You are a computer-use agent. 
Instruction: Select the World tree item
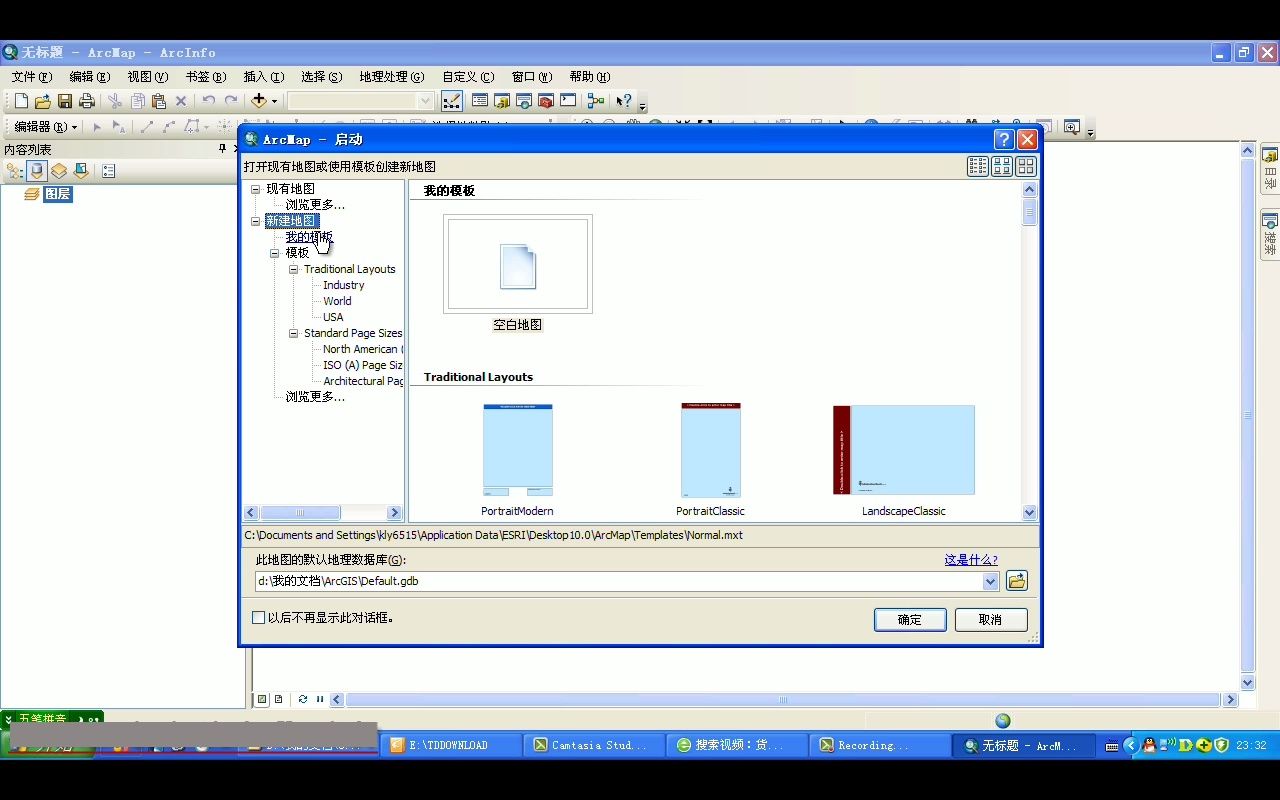(x=337, y=301)
